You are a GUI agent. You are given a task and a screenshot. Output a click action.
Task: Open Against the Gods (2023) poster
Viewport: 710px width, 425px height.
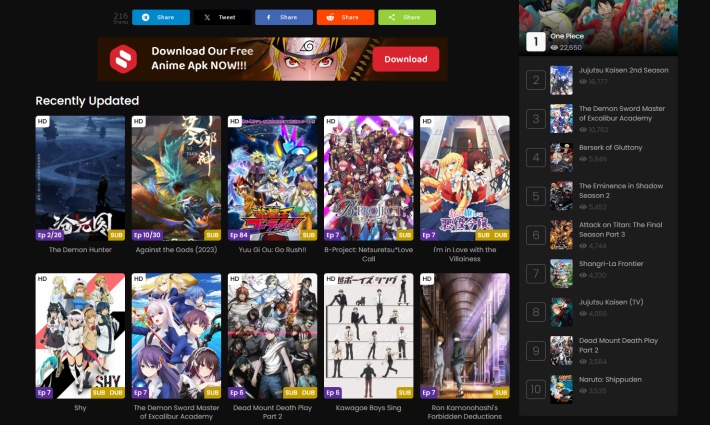click(x=176, y=178)
